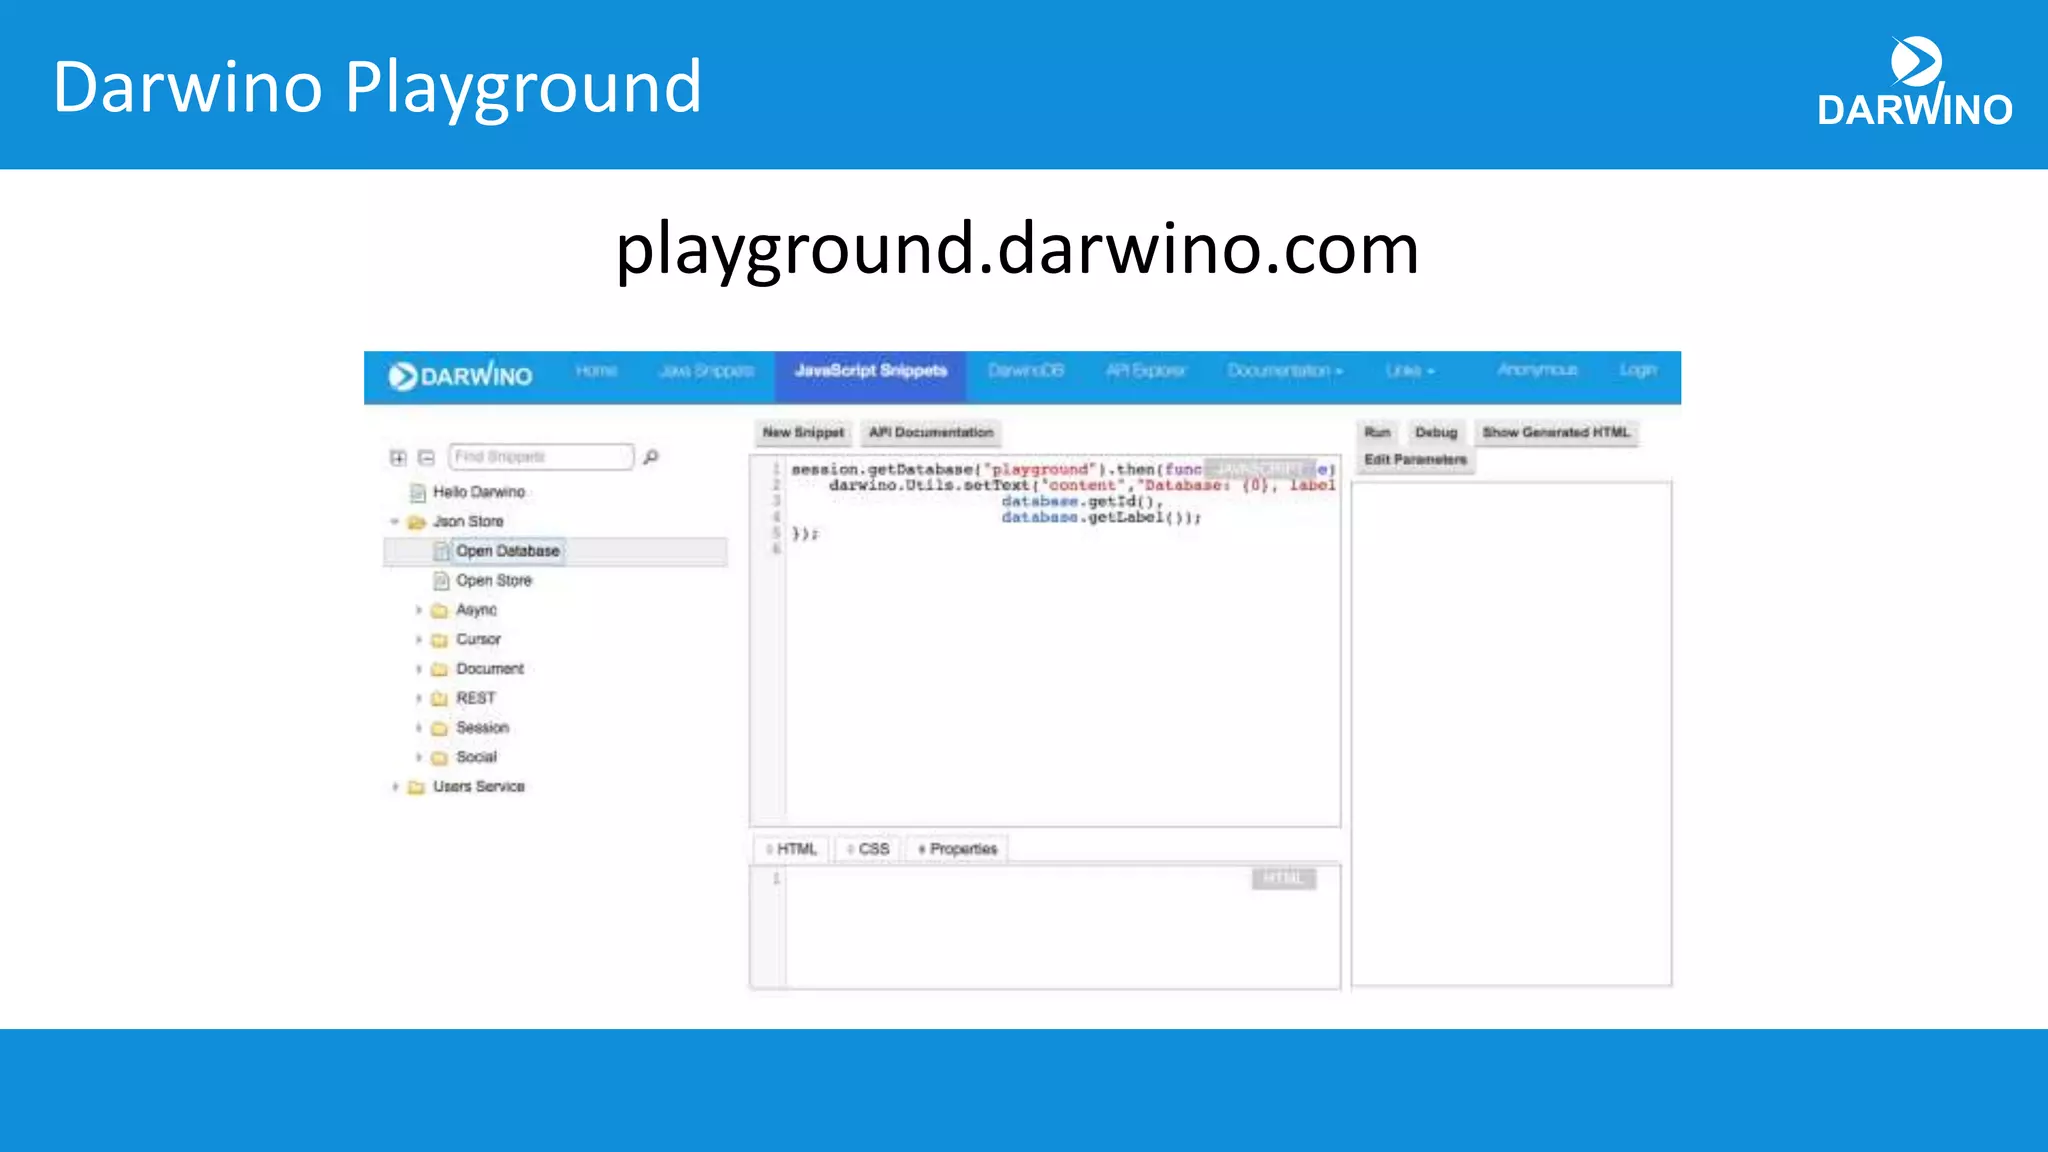Click the Debug button
This screenshot has width=2048, height=1152.
tap(1436, 433)
